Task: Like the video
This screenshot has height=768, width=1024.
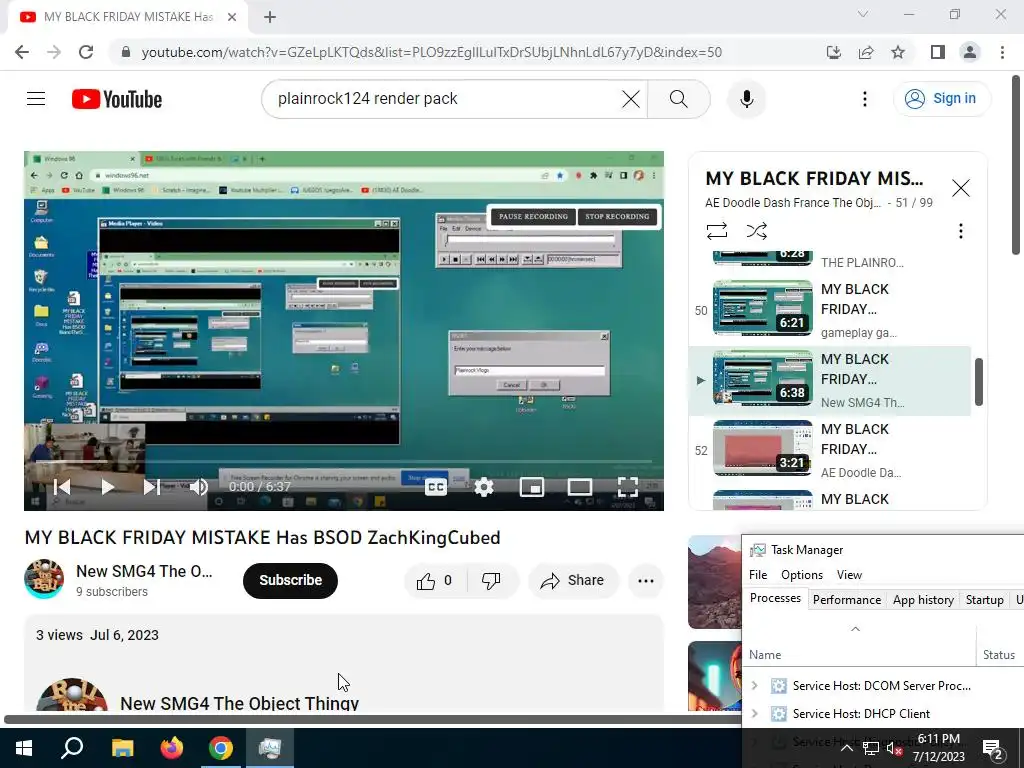Action: click(436, 581)
